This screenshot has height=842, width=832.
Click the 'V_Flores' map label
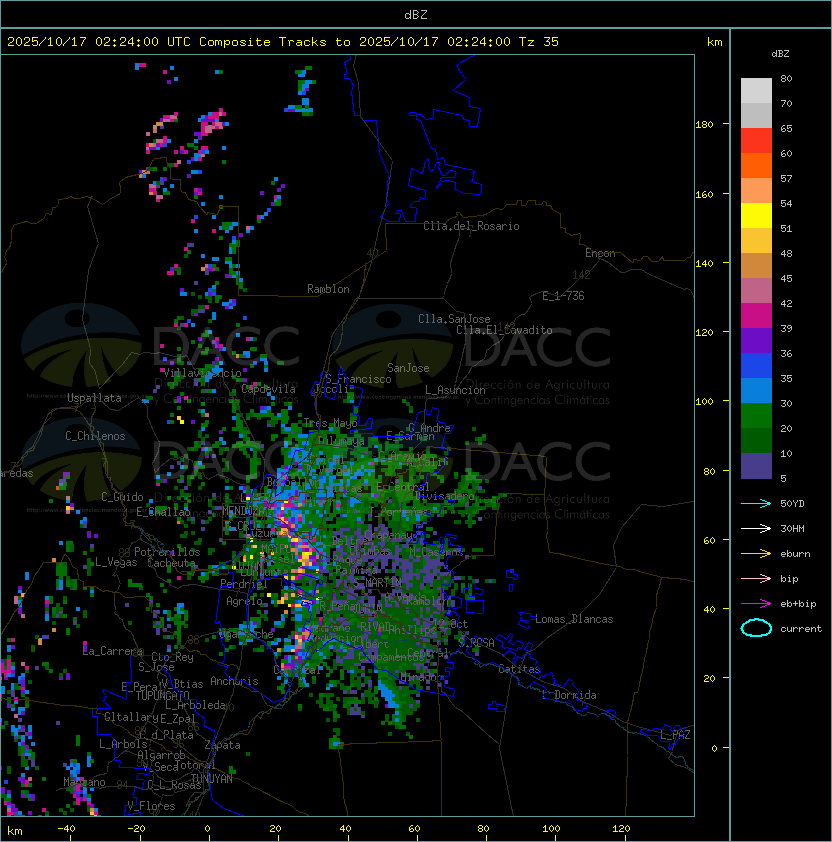point(151,806)
